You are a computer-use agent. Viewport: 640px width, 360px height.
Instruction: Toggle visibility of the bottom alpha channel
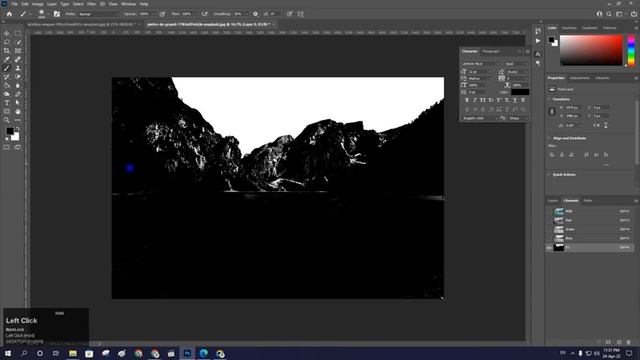[549, 247]
